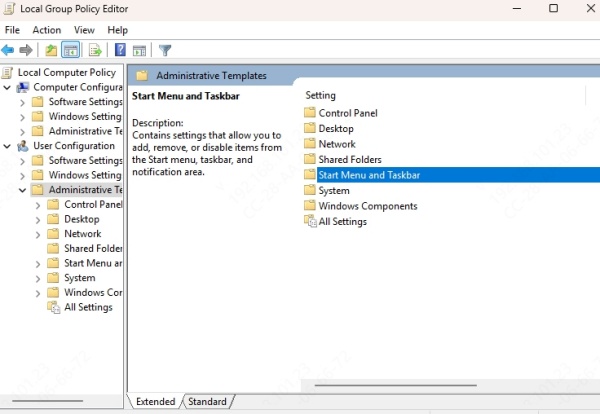Click the User Configuration icon in tree
The height and width of the screenshot is (414, 600).
[23, 146]
